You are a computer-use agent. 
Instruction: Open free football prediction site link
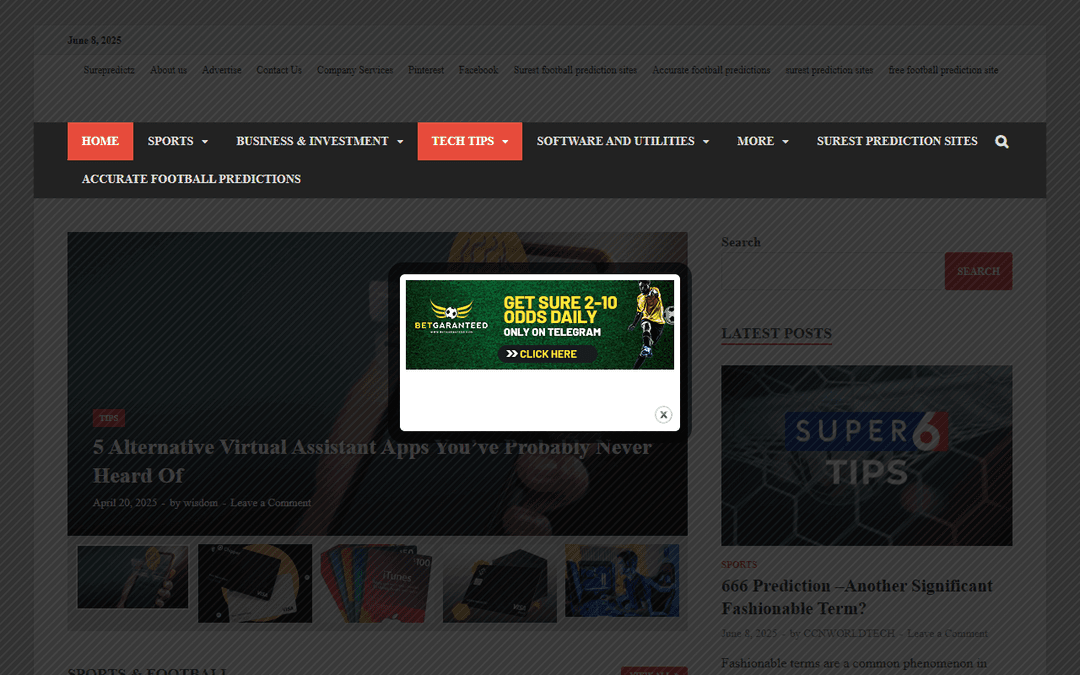pyautogui.click(x=943, y=70)
